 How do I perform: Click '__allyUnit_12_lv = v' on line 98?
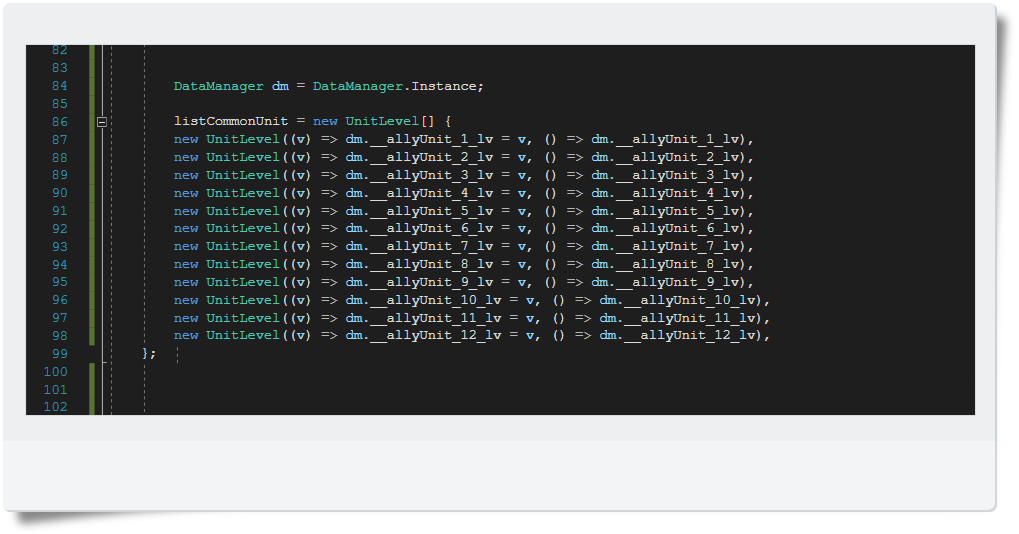pyautogui.click(x=452, y=335)
